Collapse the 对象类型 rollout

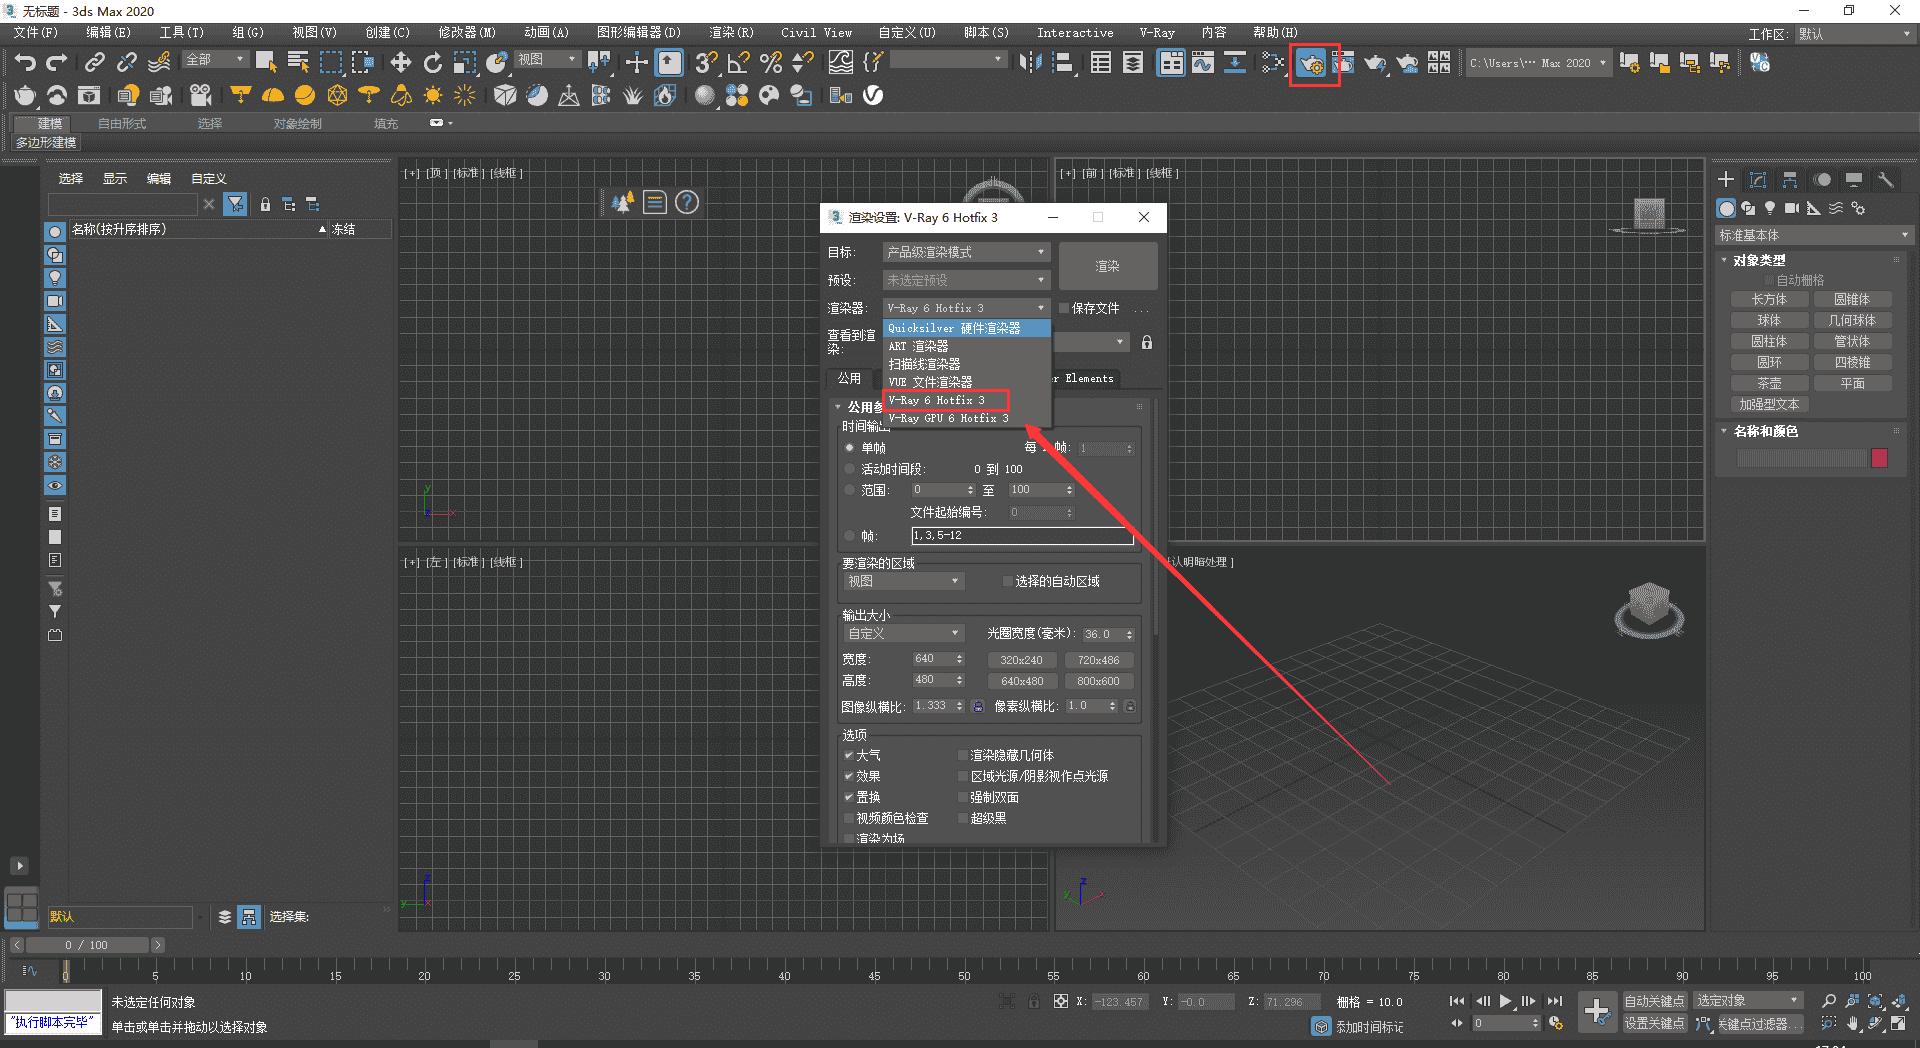tap(1759, 260)
